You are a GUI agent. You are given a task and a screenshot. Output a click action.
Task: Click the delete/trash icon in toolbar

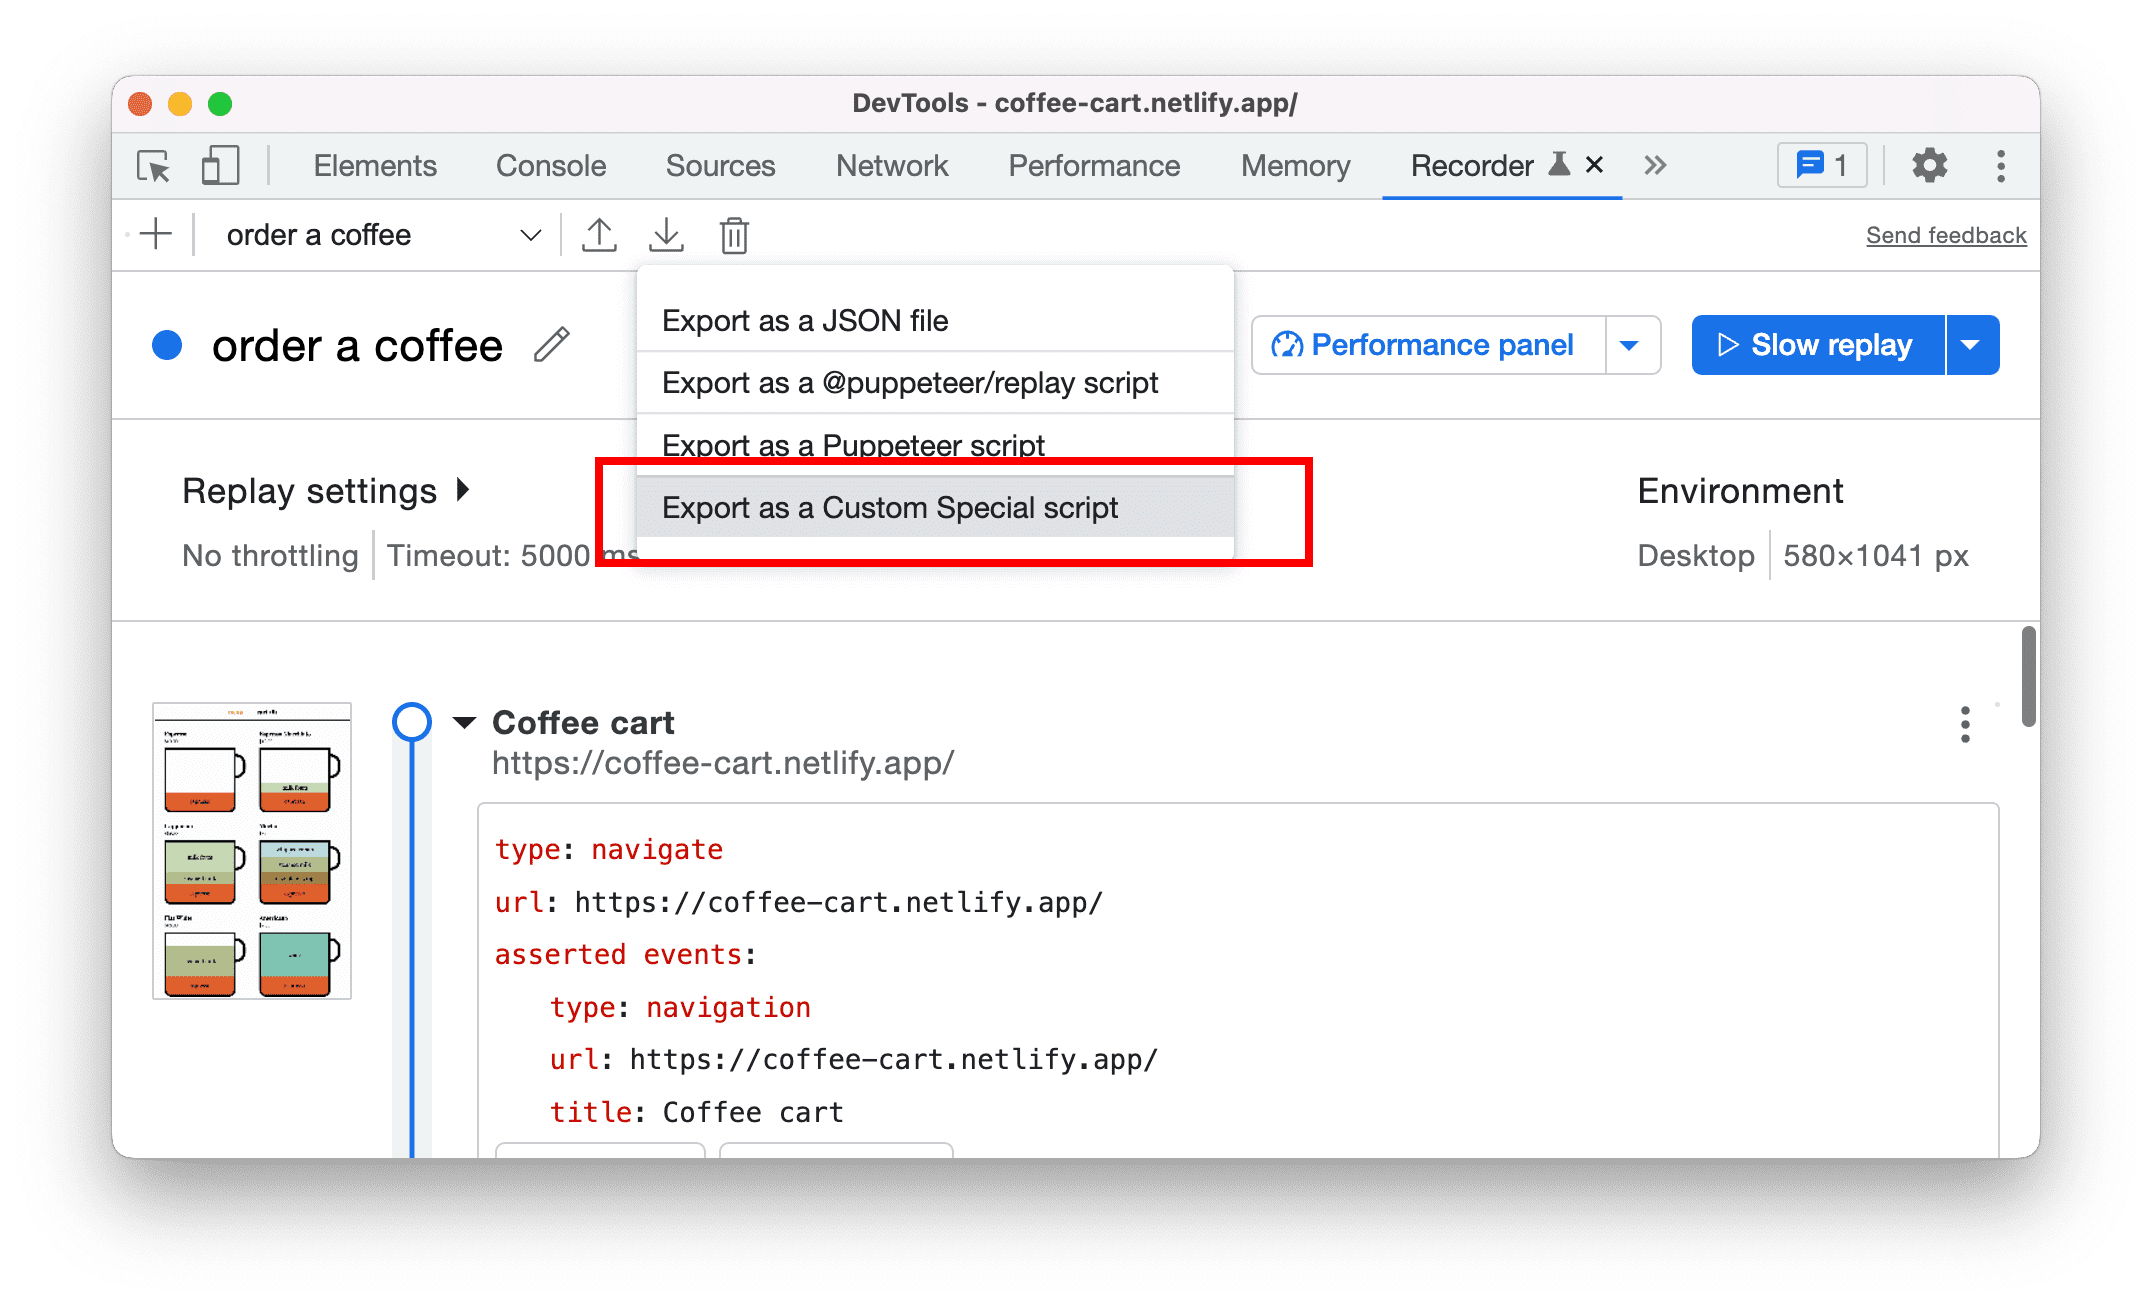(735, 234)
